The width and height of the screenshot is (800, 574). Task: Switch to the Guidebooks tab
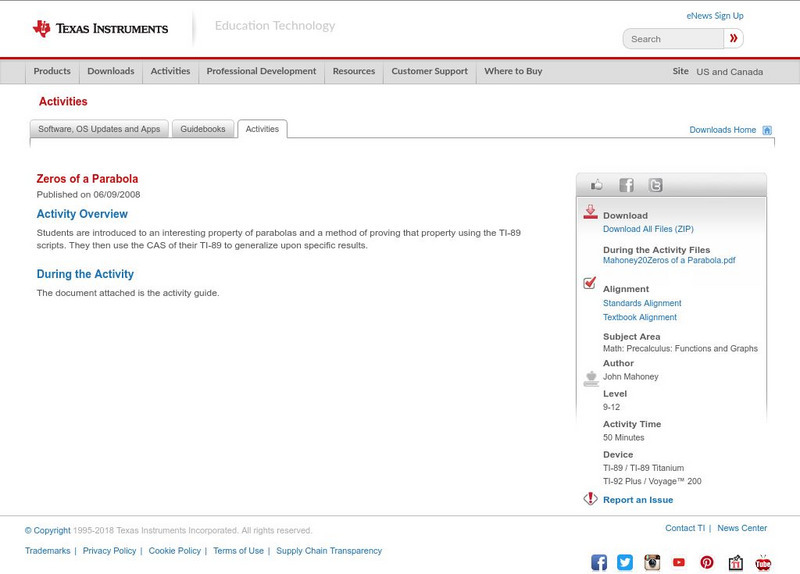pyautogui.click(x=203, y=129)
